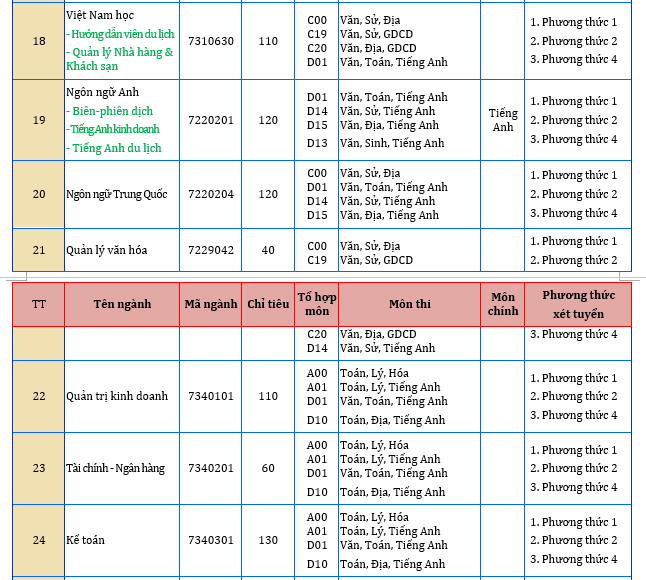Click "Văn, Sinh, Tiếng Anh" subject line
The image size is (646, 580).
tap(392, 143)
